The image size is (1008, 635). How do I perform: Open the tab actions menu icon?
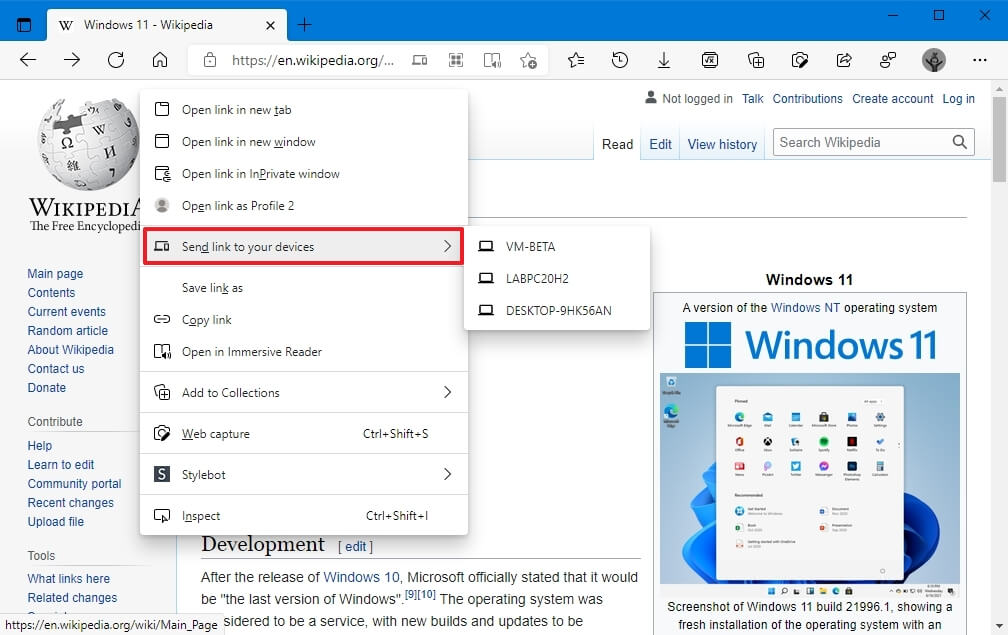click(24, 25)
